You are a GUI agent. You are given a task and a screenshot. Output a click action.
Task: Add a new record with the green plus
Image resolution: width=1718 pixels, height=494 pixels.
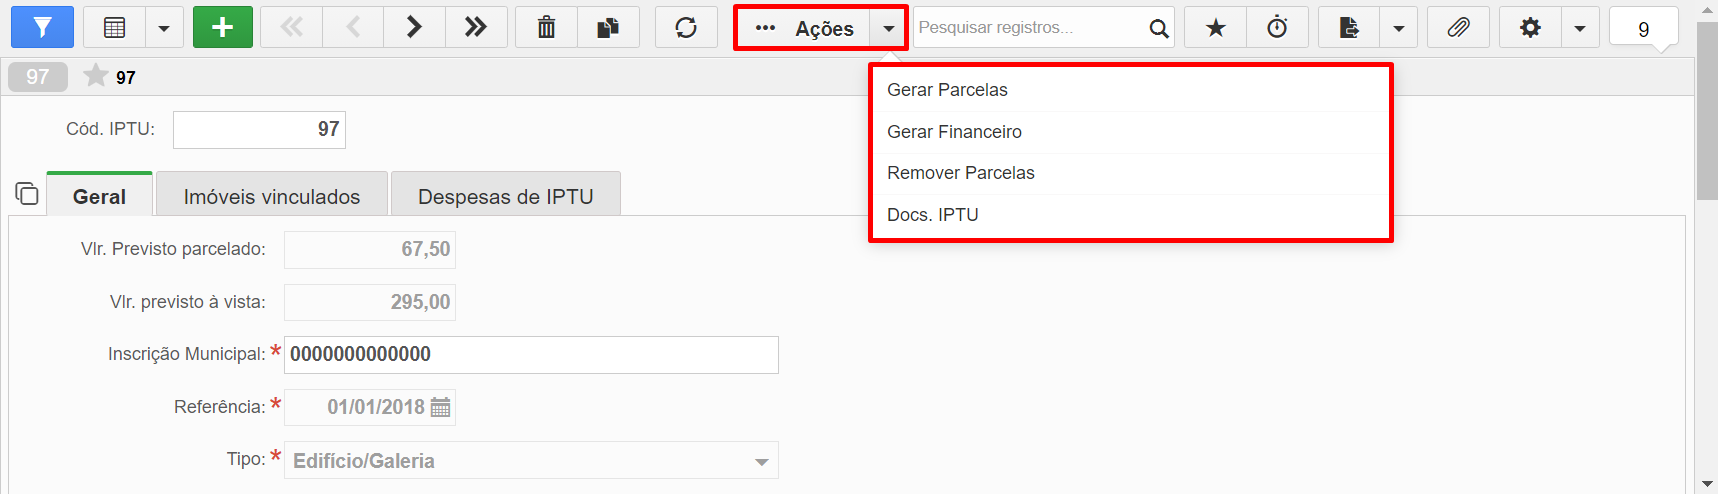[x=223, y=27]
